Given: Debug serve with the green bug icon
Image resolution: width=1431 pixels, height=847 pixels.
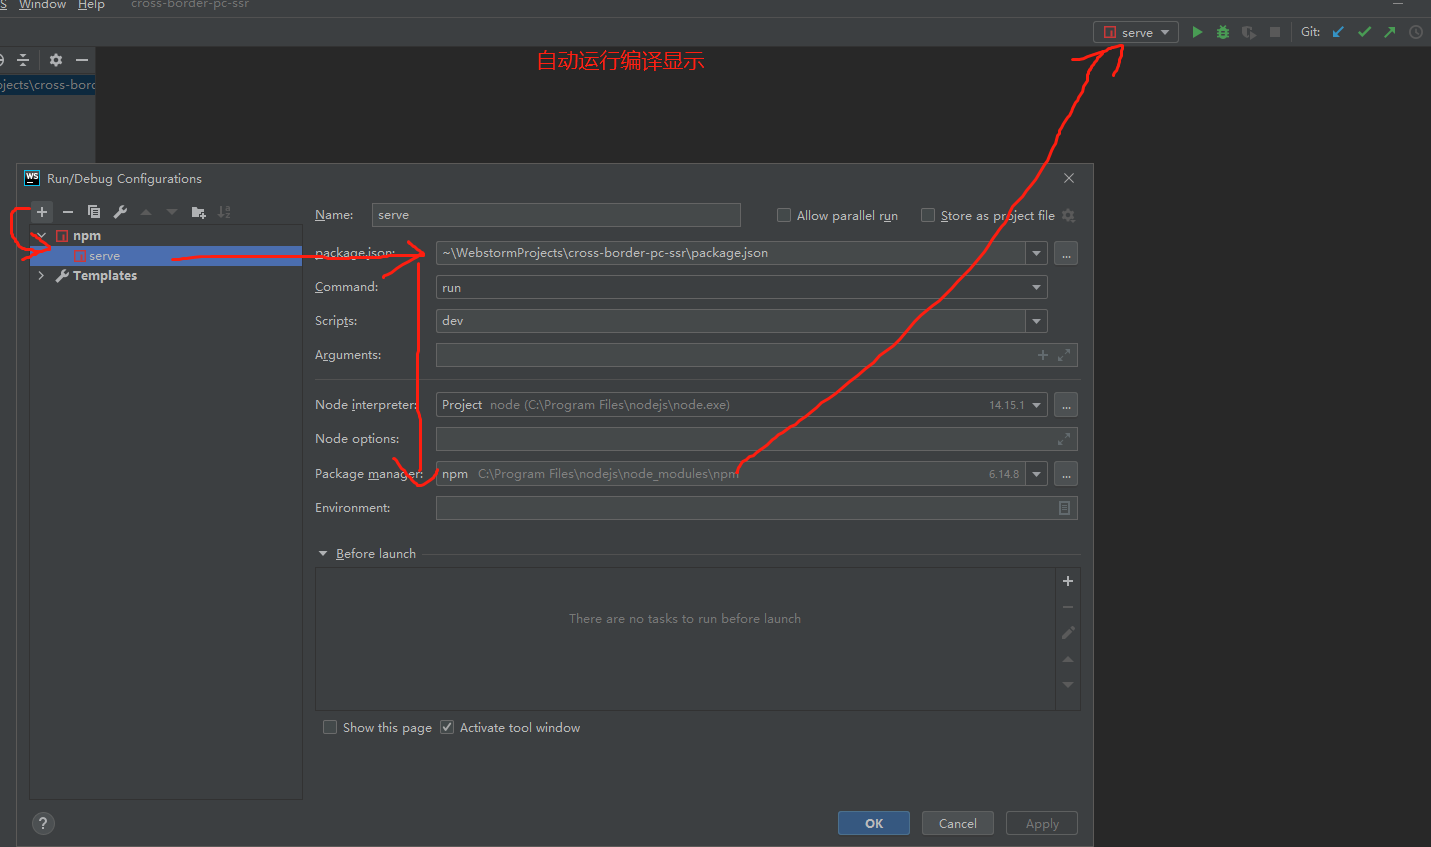Looking at the screenshot, I should 1223,32.
